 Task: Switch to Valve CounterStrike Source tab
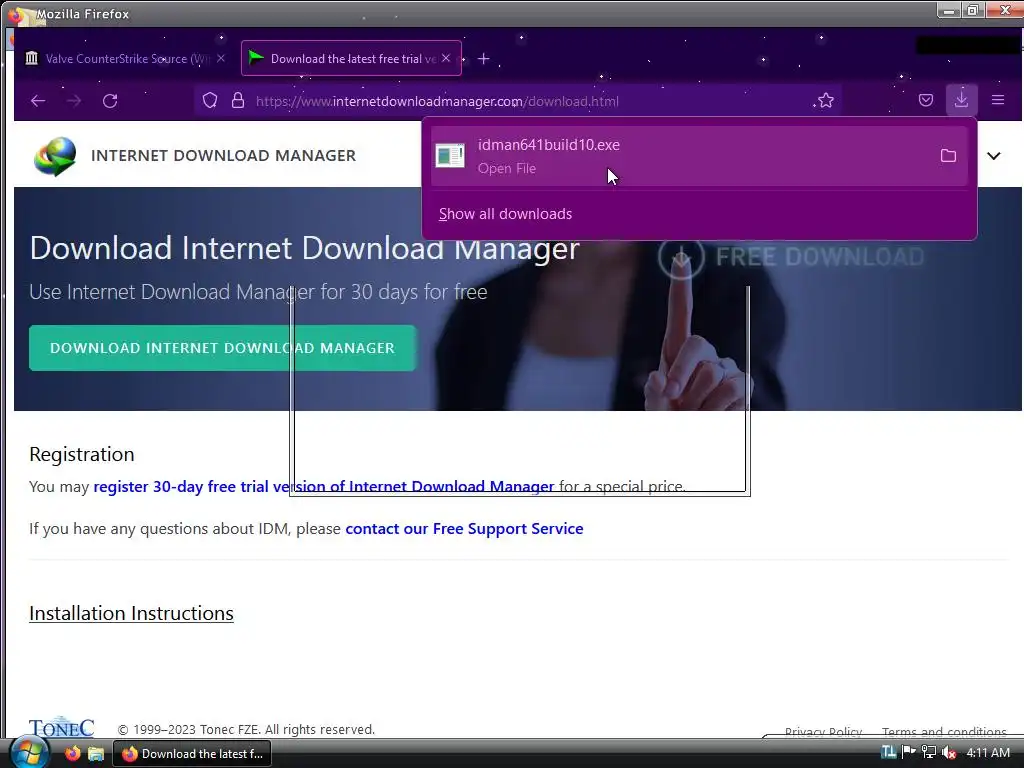tap(125, 59)
